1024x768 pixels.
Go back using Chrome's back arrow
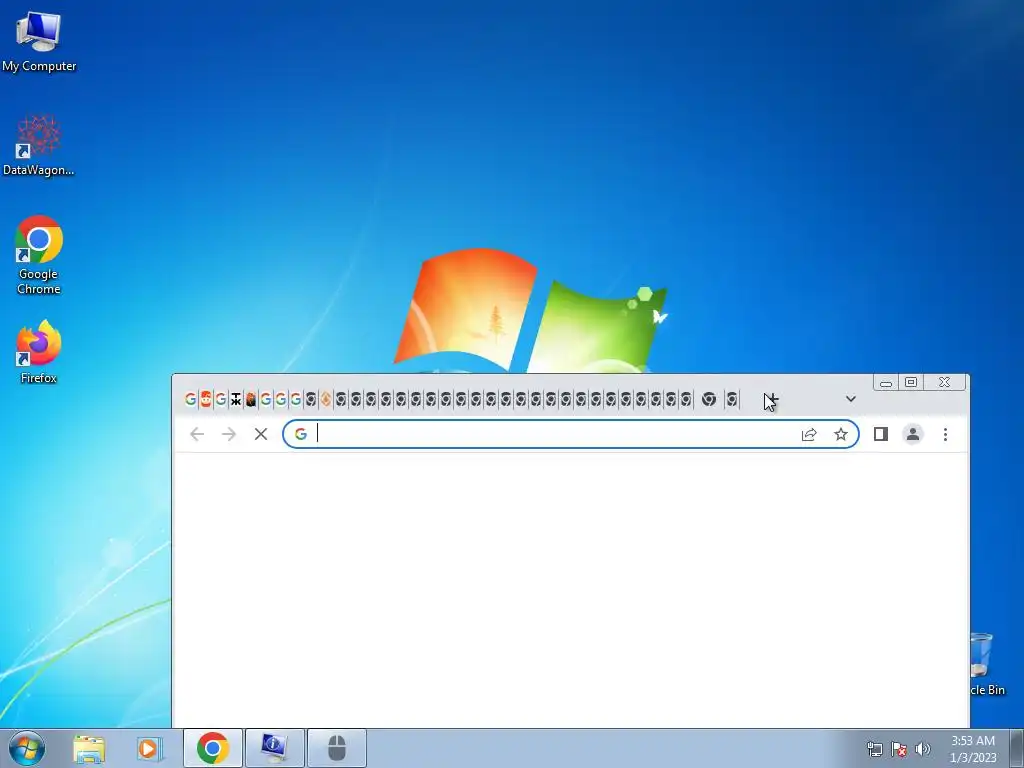[197, 434]
